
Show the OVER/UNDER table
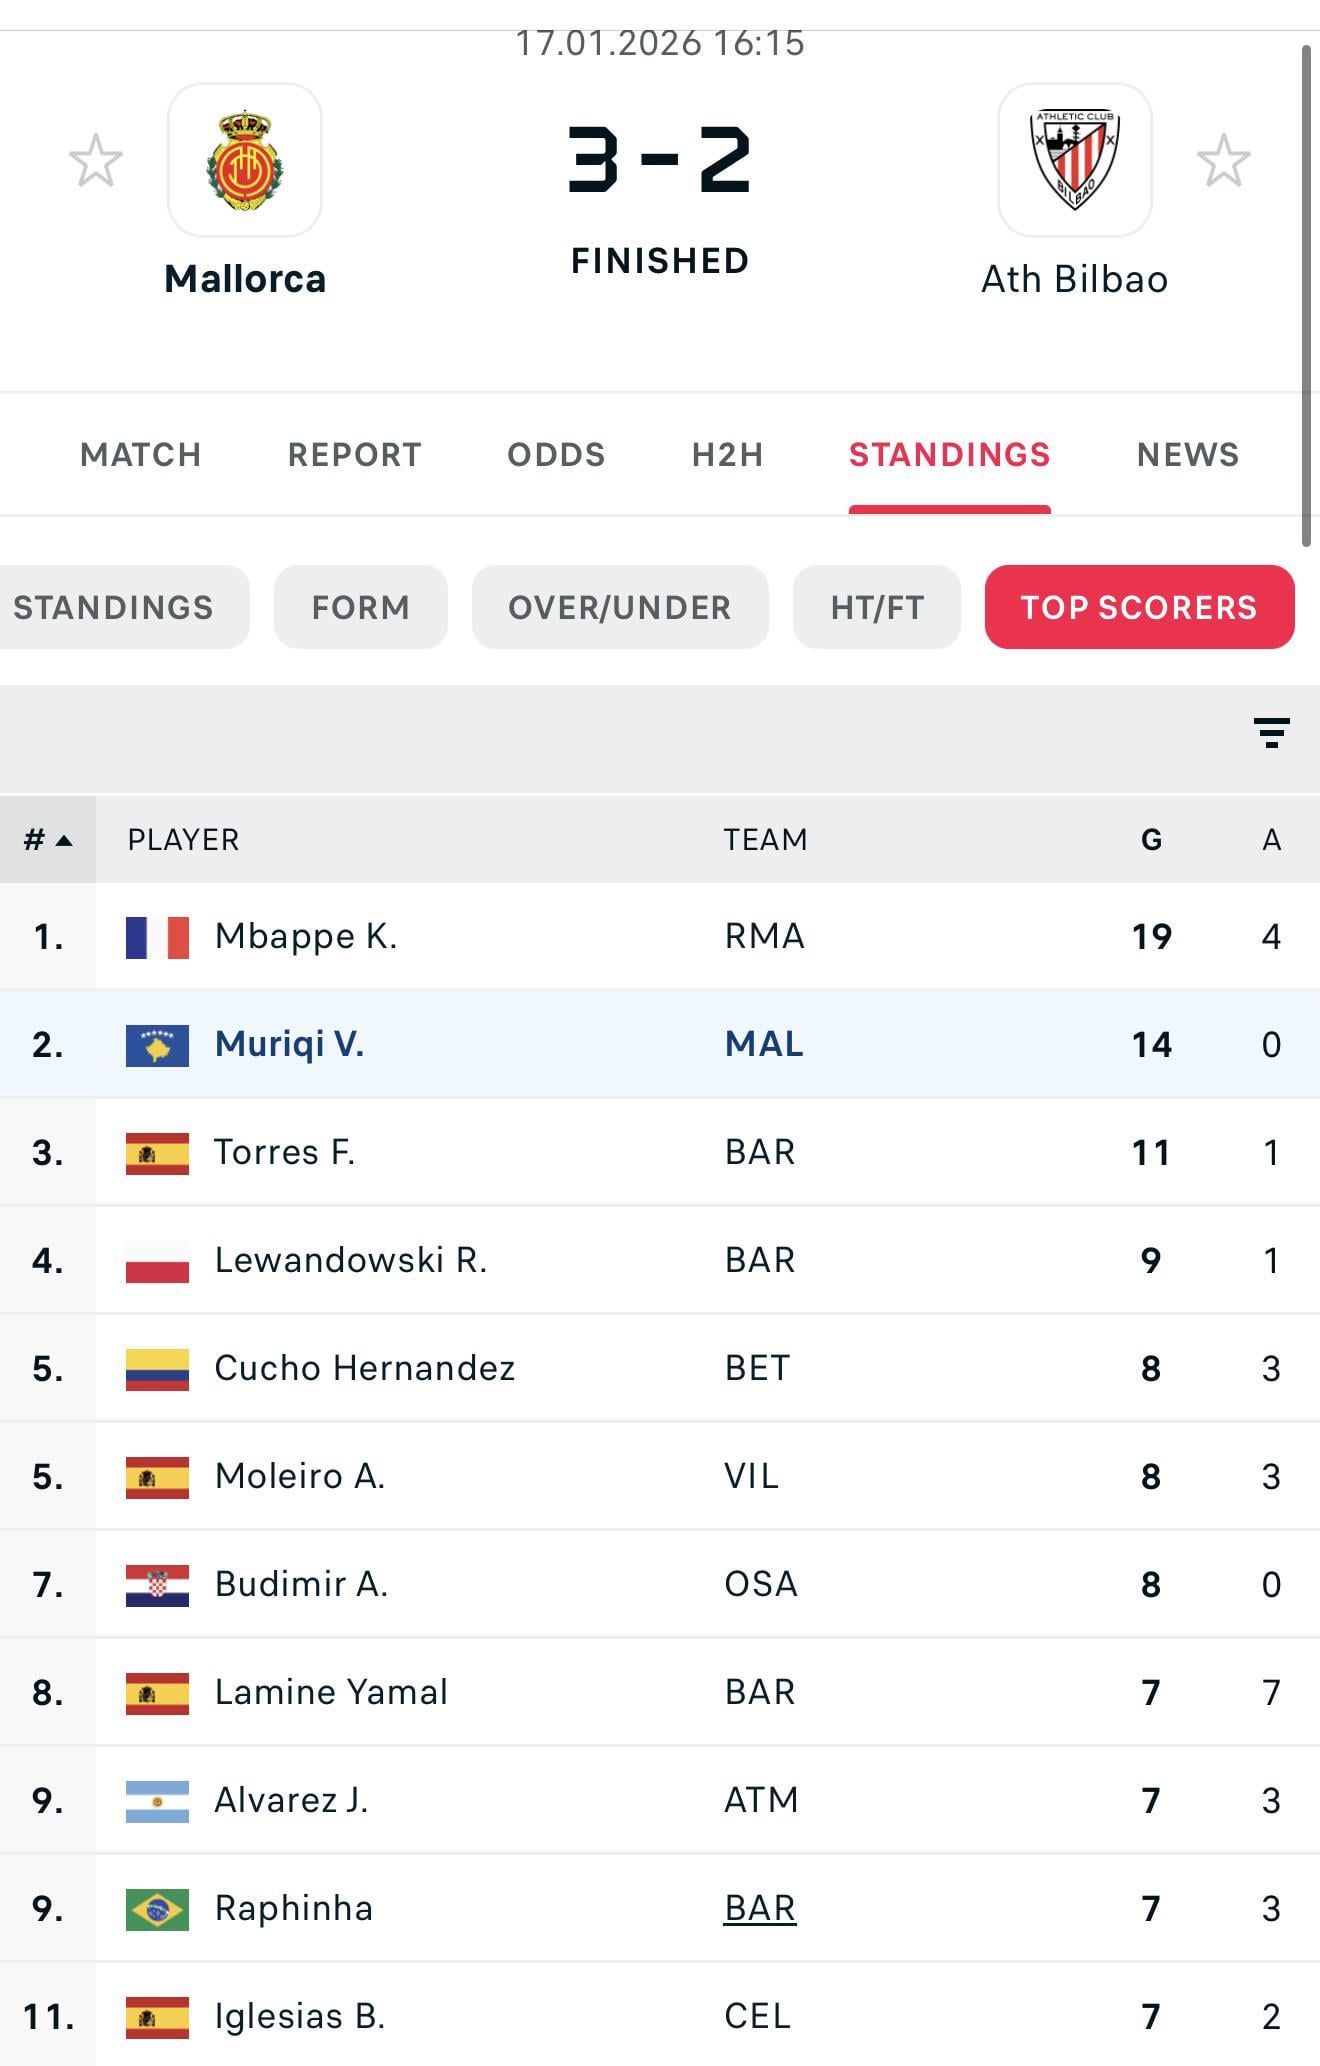(x=620, y=607)
